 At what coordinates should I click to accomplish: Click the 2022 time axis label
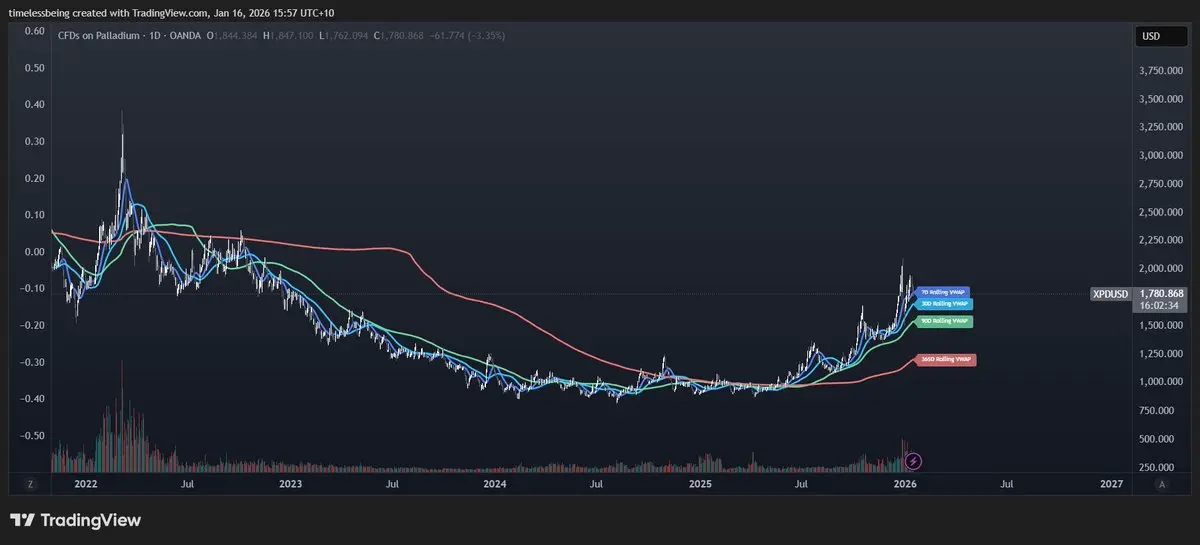(x=86, y=484)
